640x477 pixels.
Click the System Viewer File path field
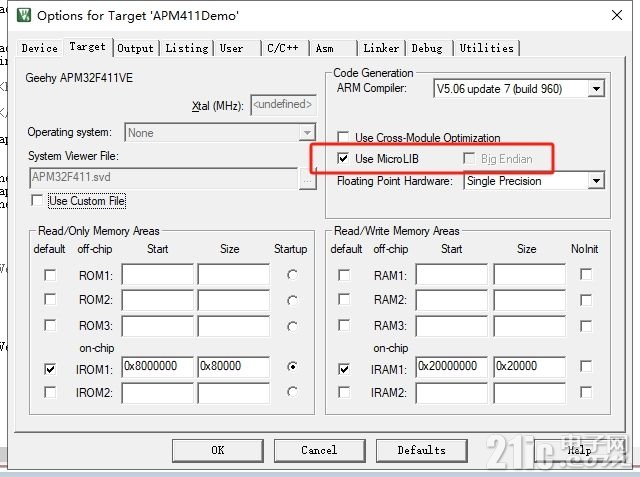pyautogui.click(x=164, y=178)
